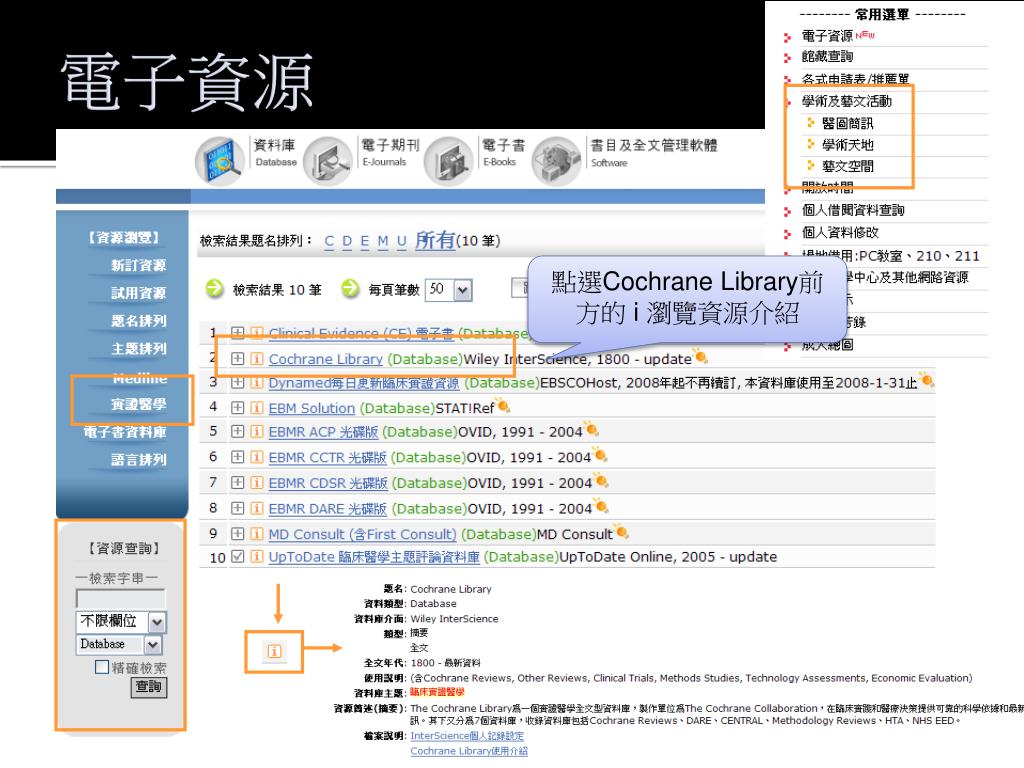Open the 書目及全文管理軟體 Software icon
The height and width of the screenshot is (768, 1024).
(x=556, y=161)
